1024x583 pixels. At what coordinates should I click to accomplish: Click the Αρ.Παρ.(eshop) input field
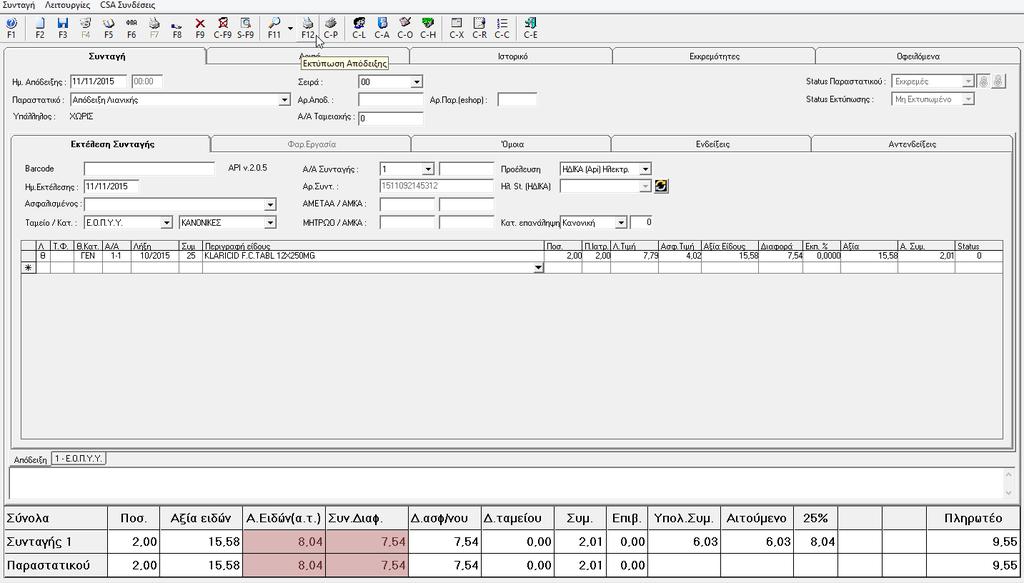[x=517, y=100]
